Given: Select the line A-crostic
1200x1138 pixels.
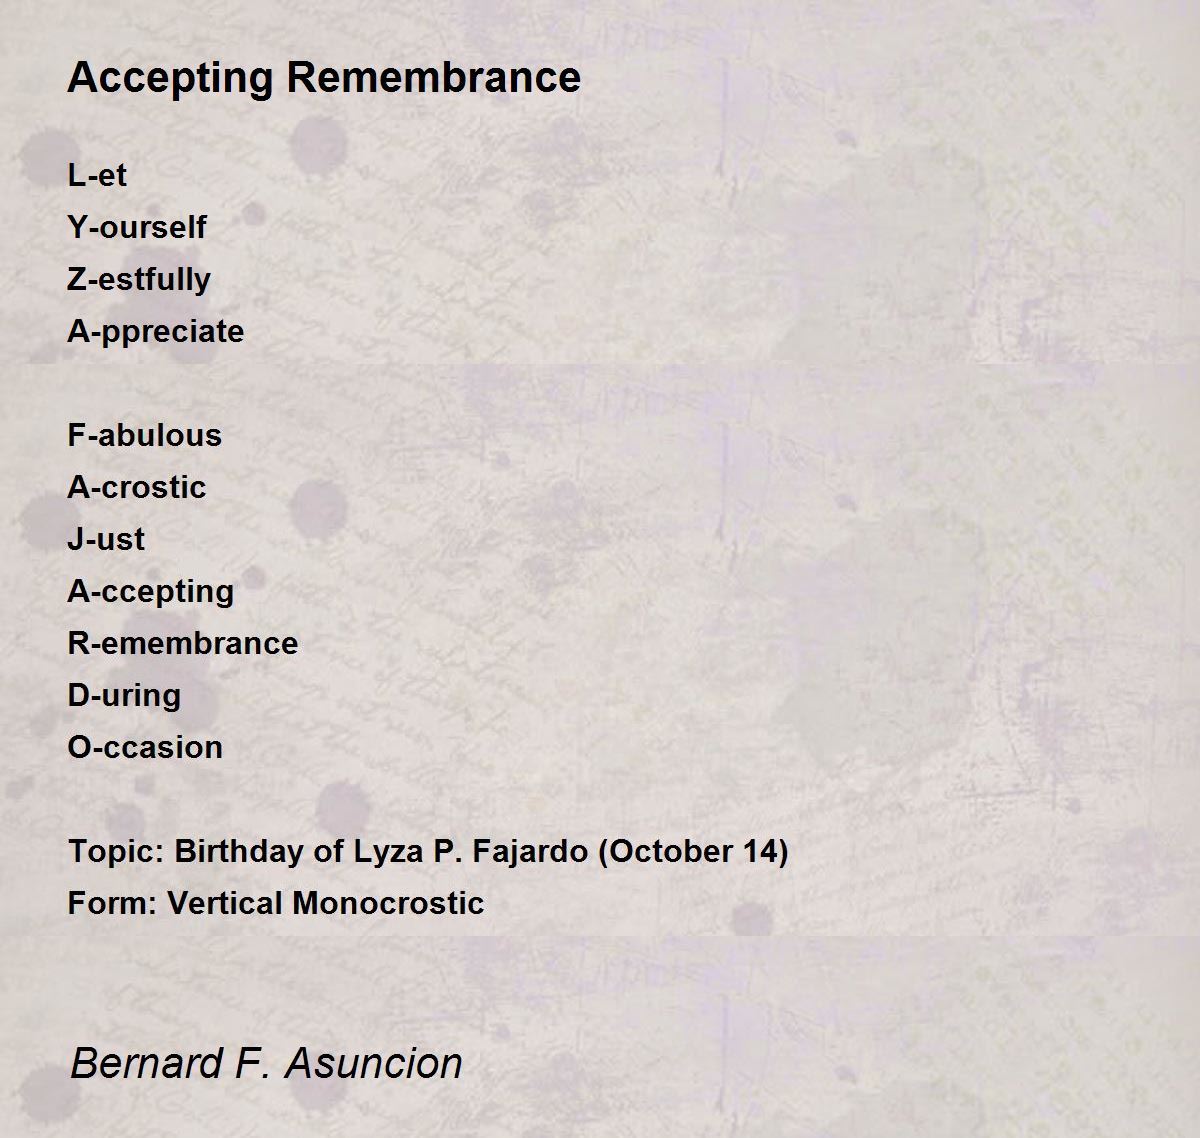Looking at the screenshot, I should (x=137, y=487).
